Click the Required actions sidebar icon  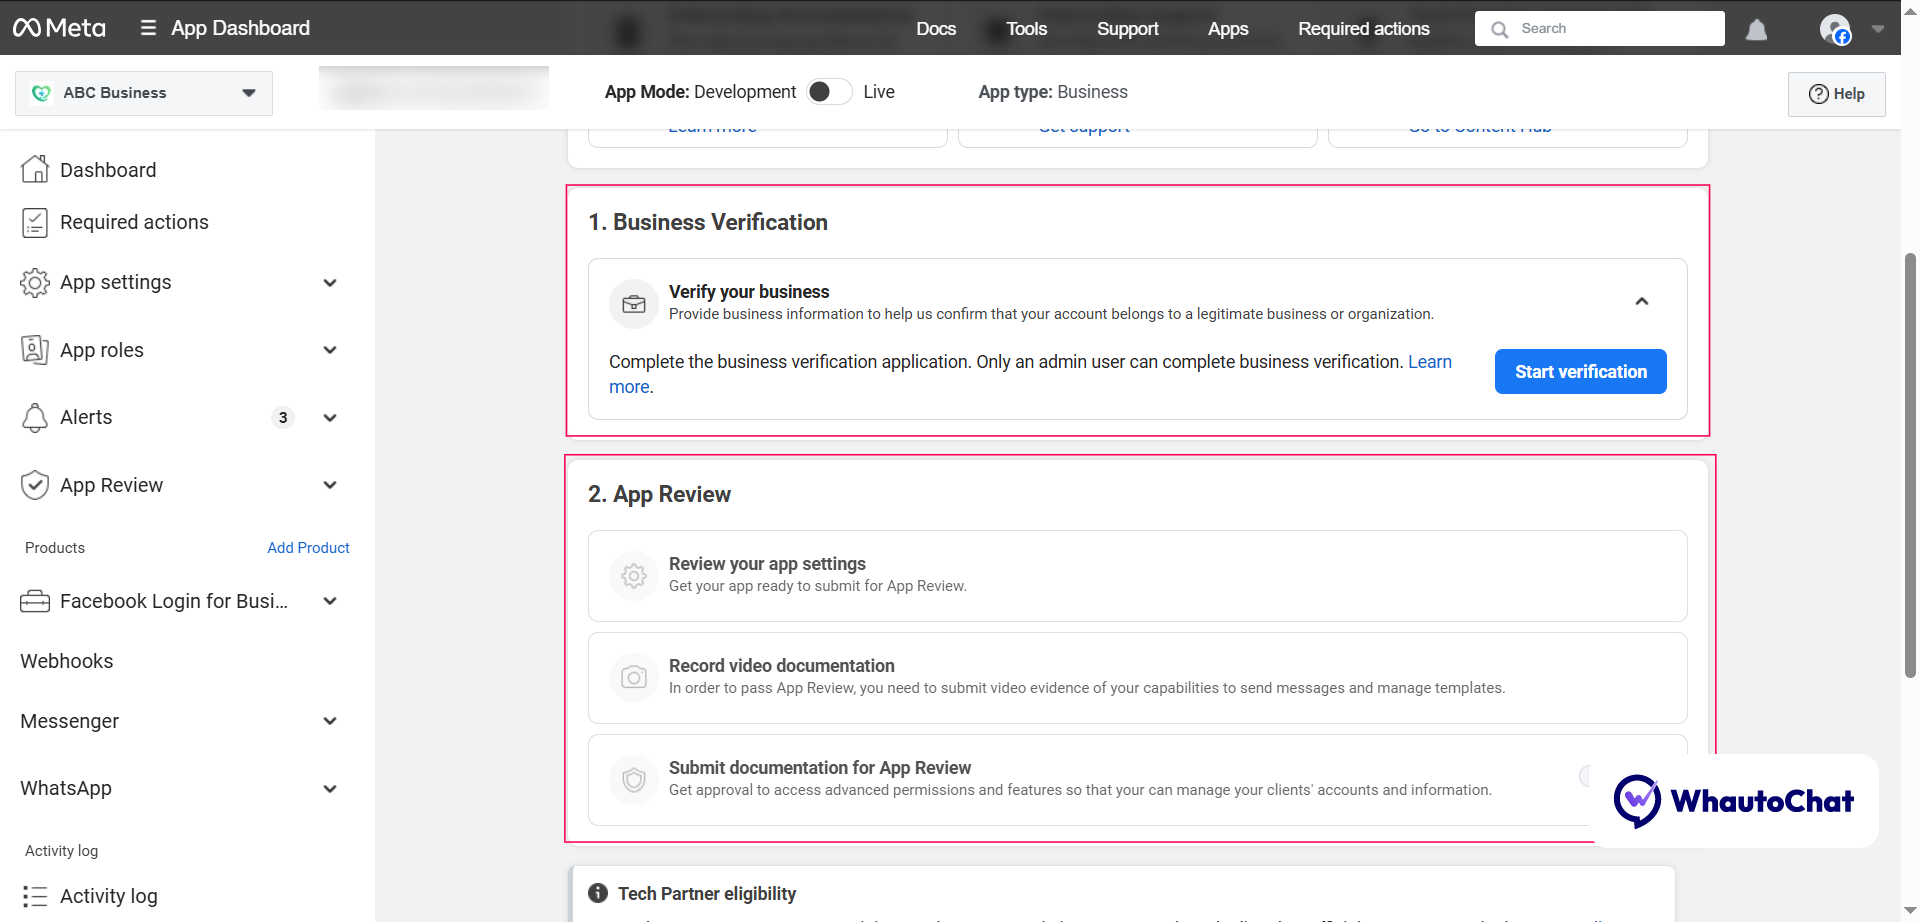pyautogui.click(x=35, y=222)
